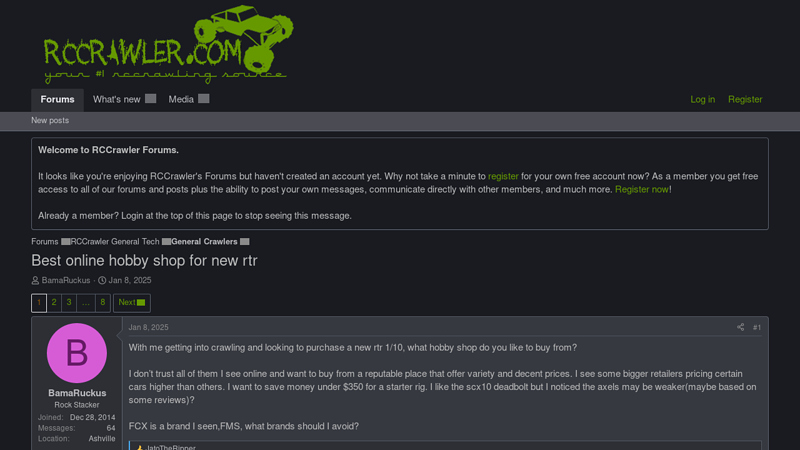Expand the What's new dropdown arrow
This screenshot has height=450, width=800.
[151, 99]
